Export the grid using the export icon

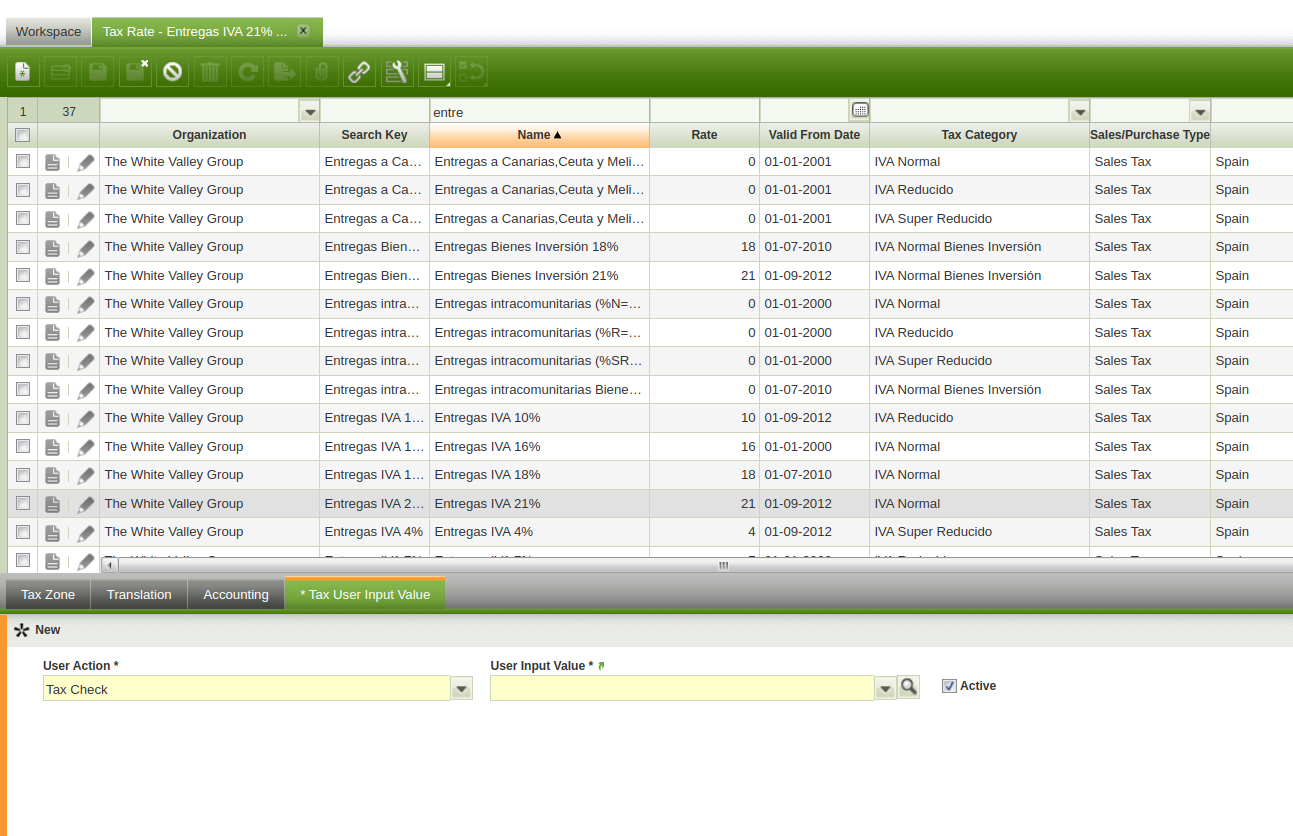pyautogui.click(x=285, y=71)
